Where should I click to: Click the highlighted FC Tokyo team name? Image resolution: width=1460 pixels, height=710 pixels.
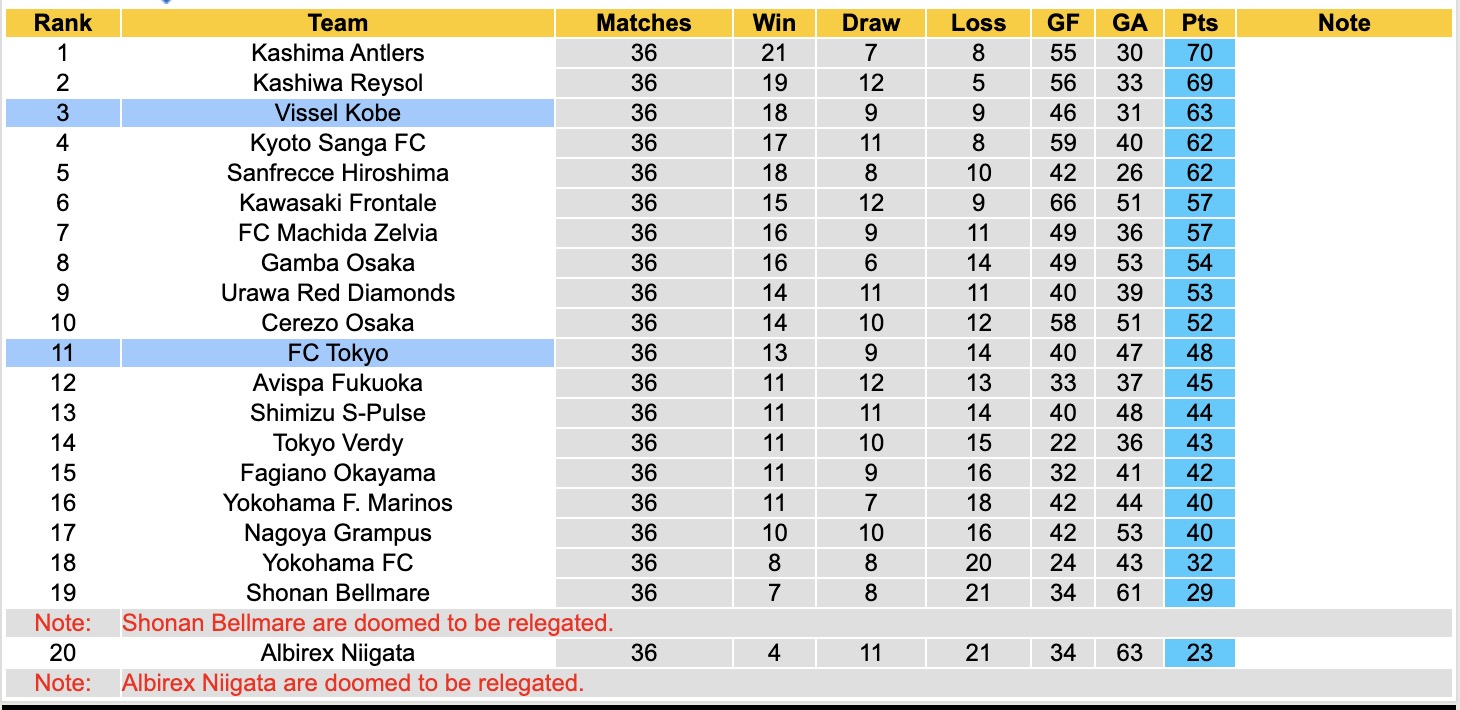pos(338,353)
